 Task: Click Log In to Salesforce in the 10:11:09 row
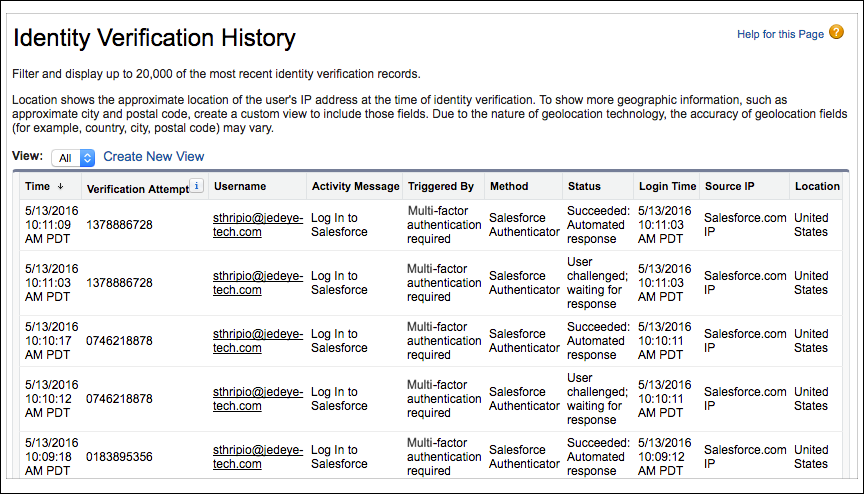(339, 225)
